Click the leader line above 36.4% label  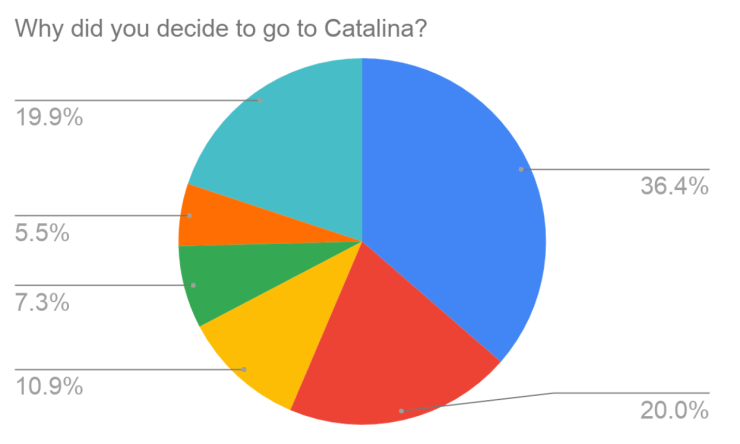pos(620,169)
